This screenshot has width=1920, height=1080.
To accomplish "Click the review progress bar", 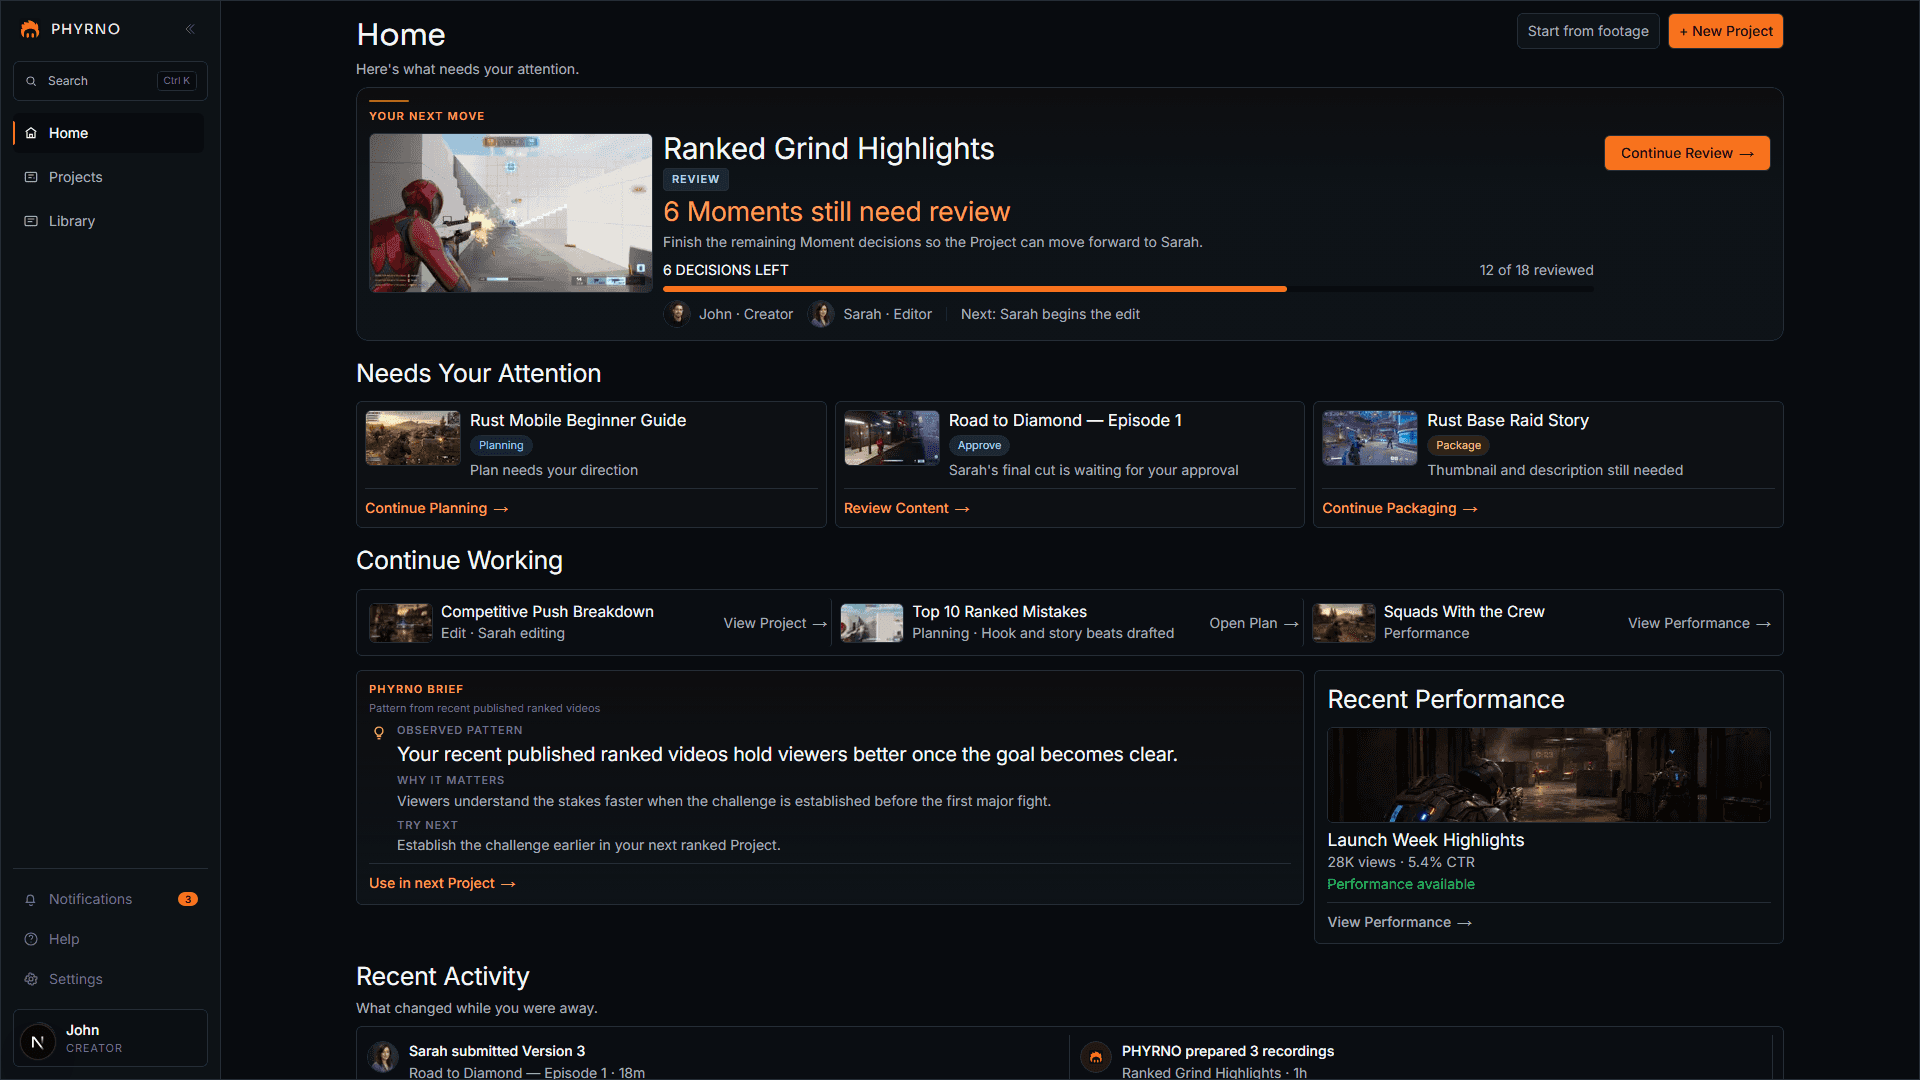I will pos(1128,289).
